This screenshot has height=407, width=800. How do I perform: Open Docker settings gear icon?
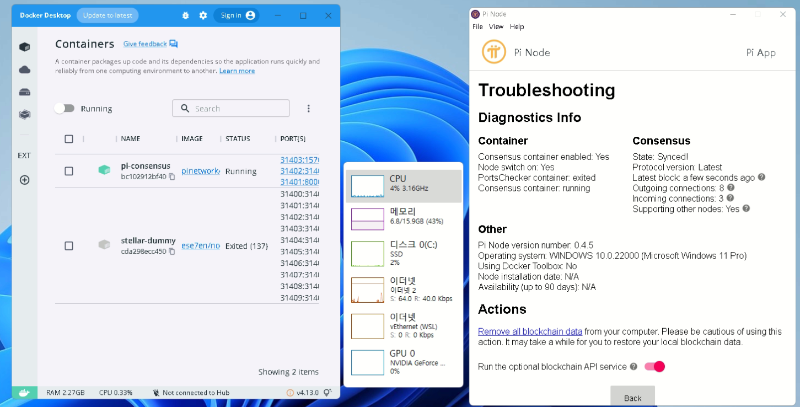[203, 15]
